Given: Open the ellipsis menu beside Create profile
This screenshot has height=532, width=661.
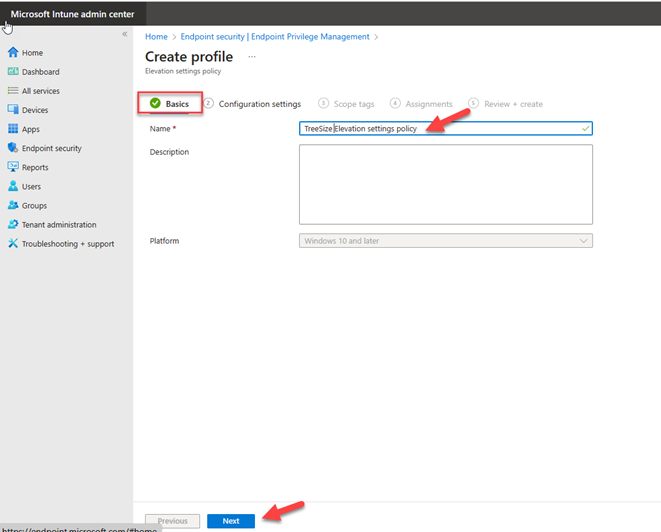Looking at the screenshot, I should pyautogui.click(x=252, y=56).
